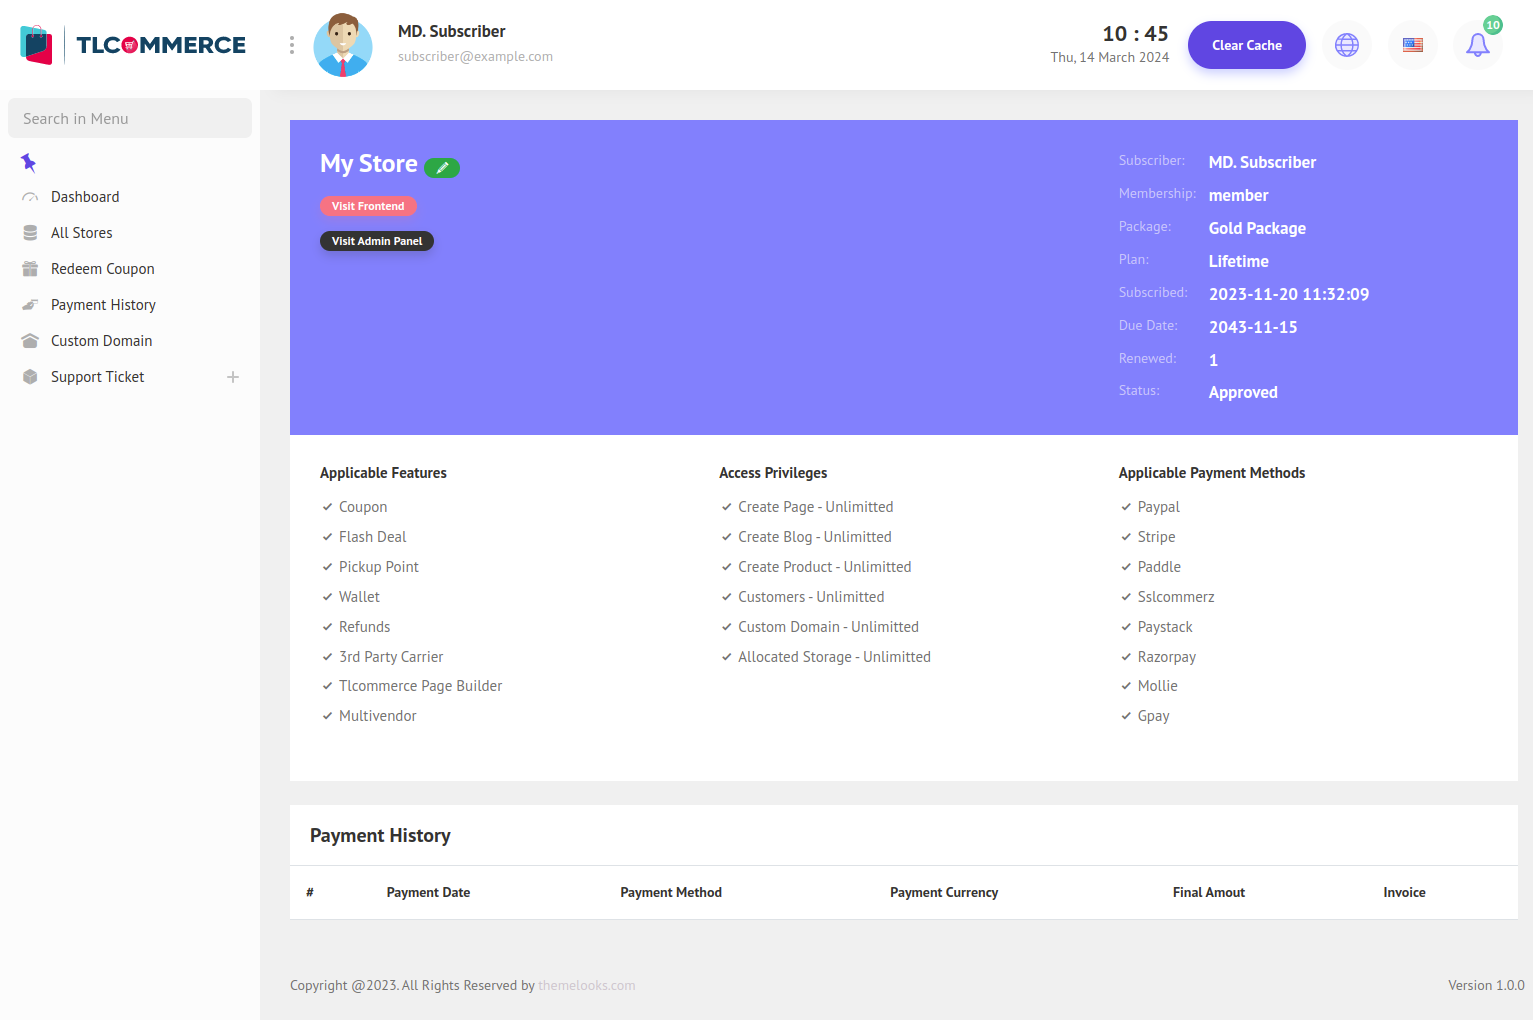Select Payment History in sidebar
1533x1020 pixels.
click(x=103, y=305)
